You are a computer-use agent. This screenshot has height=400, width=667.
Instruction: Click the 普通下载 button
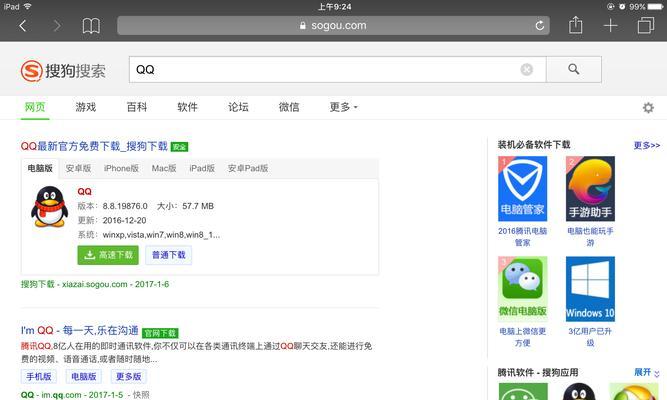coord(168,255)
